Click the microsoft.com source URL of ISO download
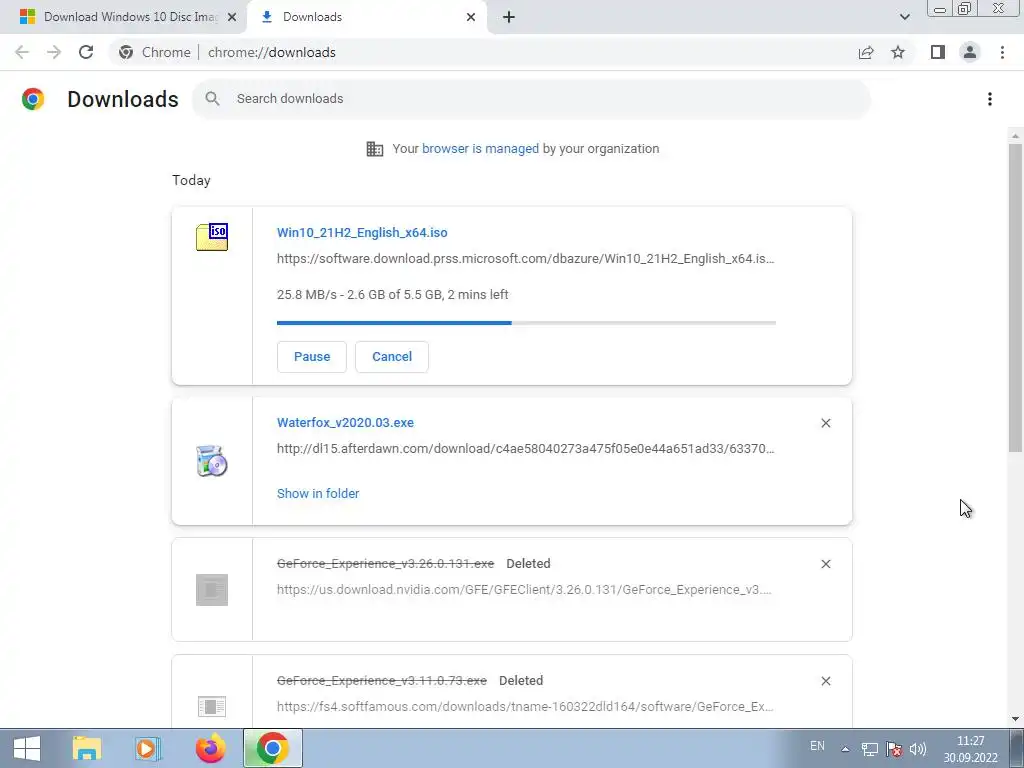The width and height of the screenshot is (1024, 768). click(x=526, y=259)
